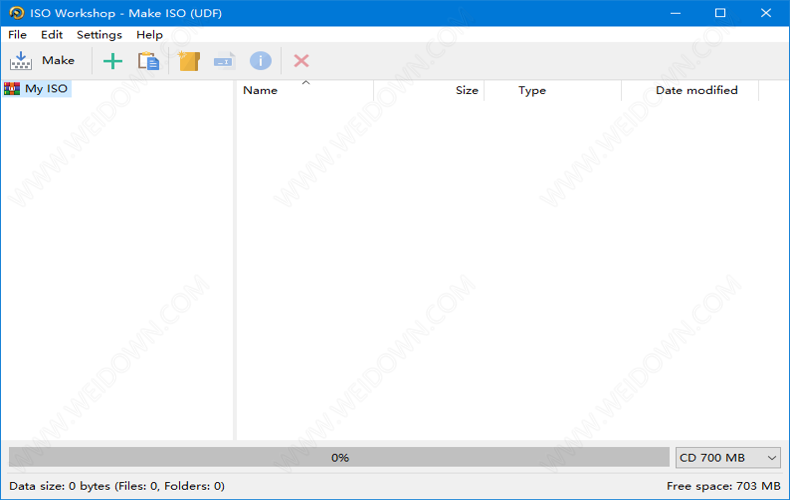
Task: Click the Data size status text
Action: point(117,486)
